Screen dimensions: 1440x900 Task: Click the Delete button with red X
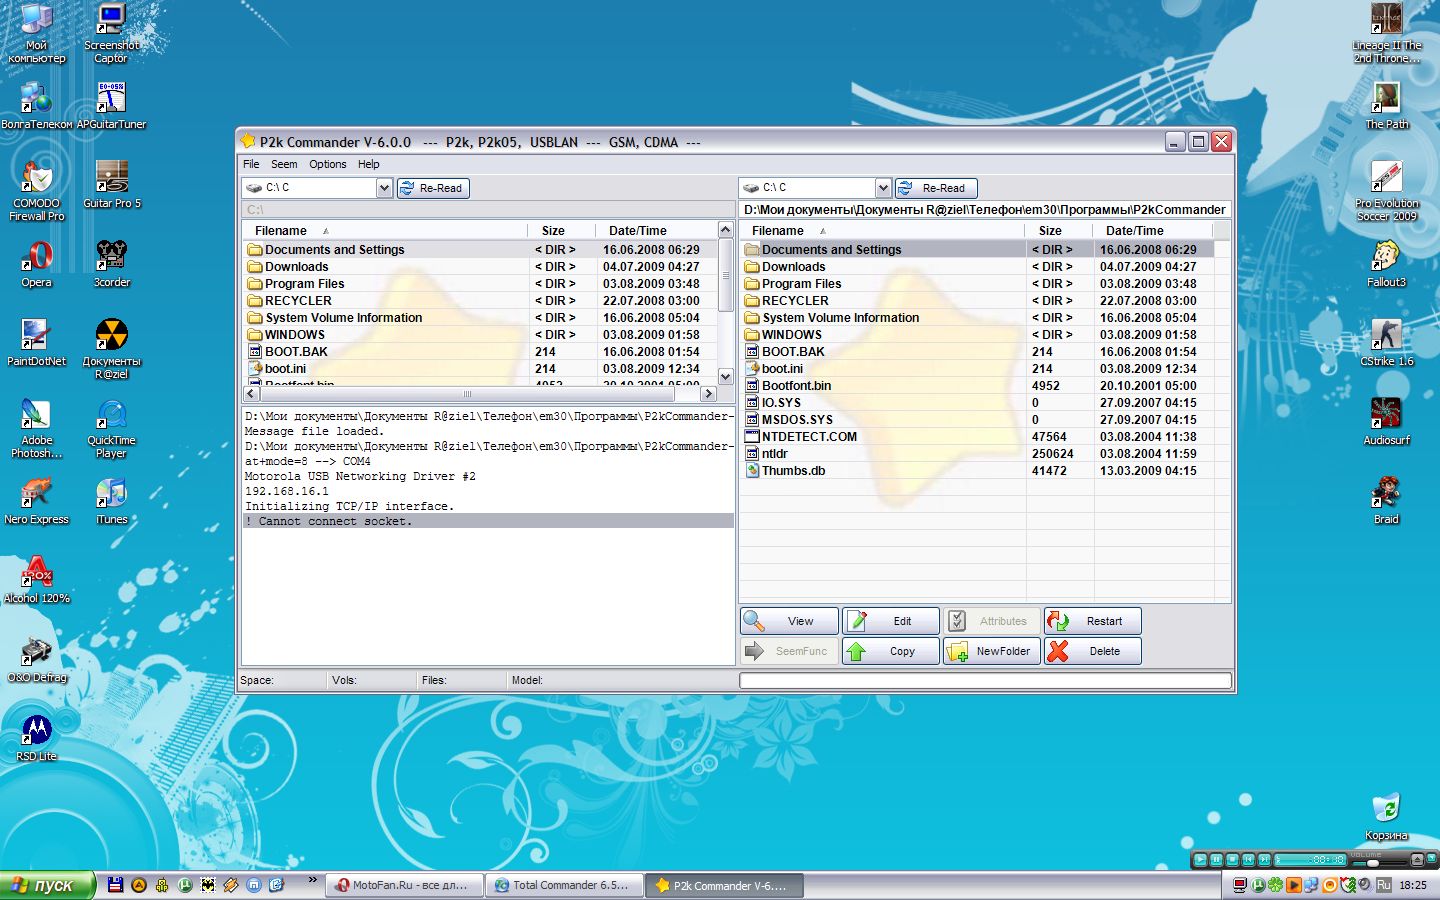tap(1093, 651)
